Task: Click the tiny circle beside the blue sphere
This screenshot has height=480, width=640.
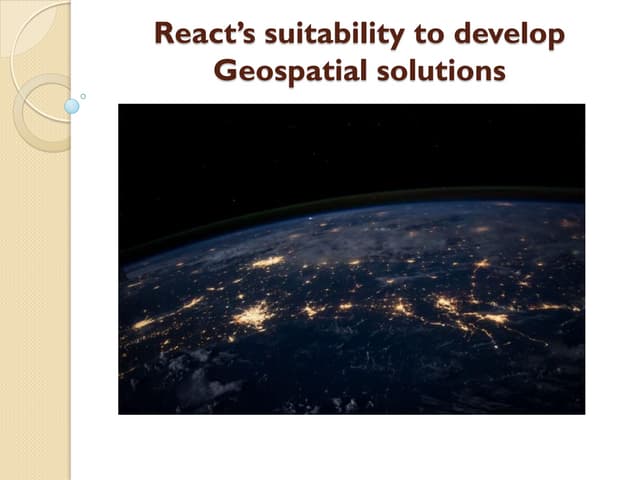Action: 83,96
